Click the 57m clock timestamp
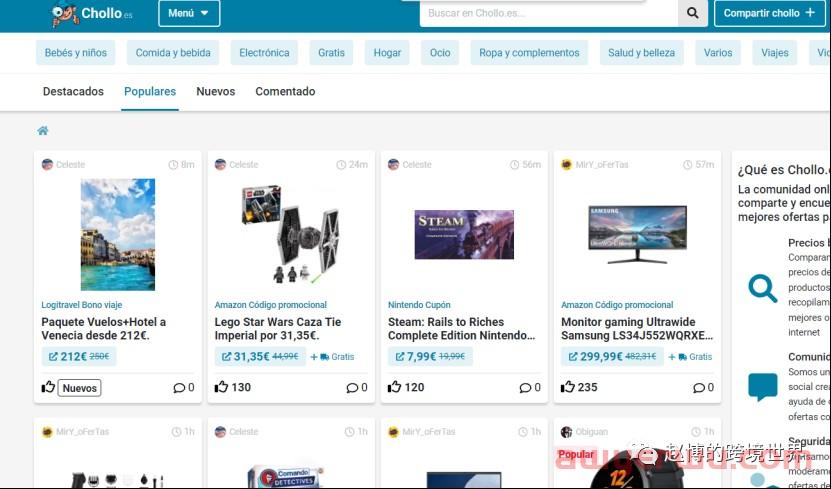This screenshot has width=831, height=489. click(x=699, y=165)
